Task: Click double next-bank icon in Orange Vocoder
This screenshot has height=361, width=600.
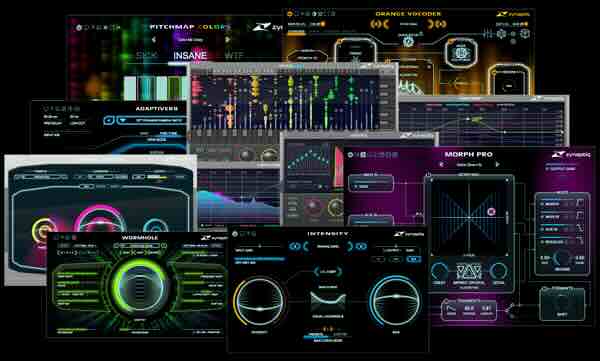Action: point(441,24)
